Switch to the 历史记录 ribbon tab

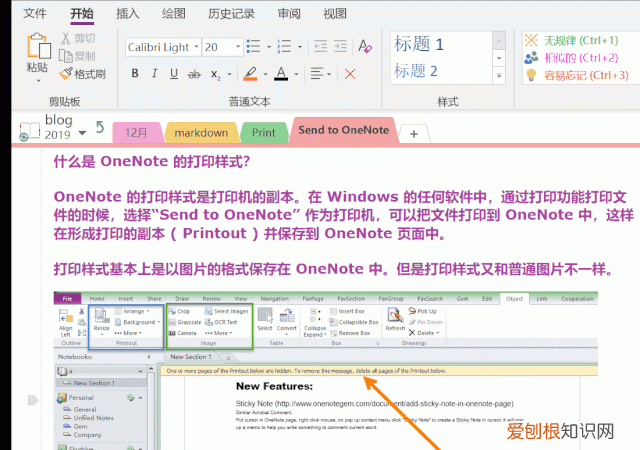[231, 13]
